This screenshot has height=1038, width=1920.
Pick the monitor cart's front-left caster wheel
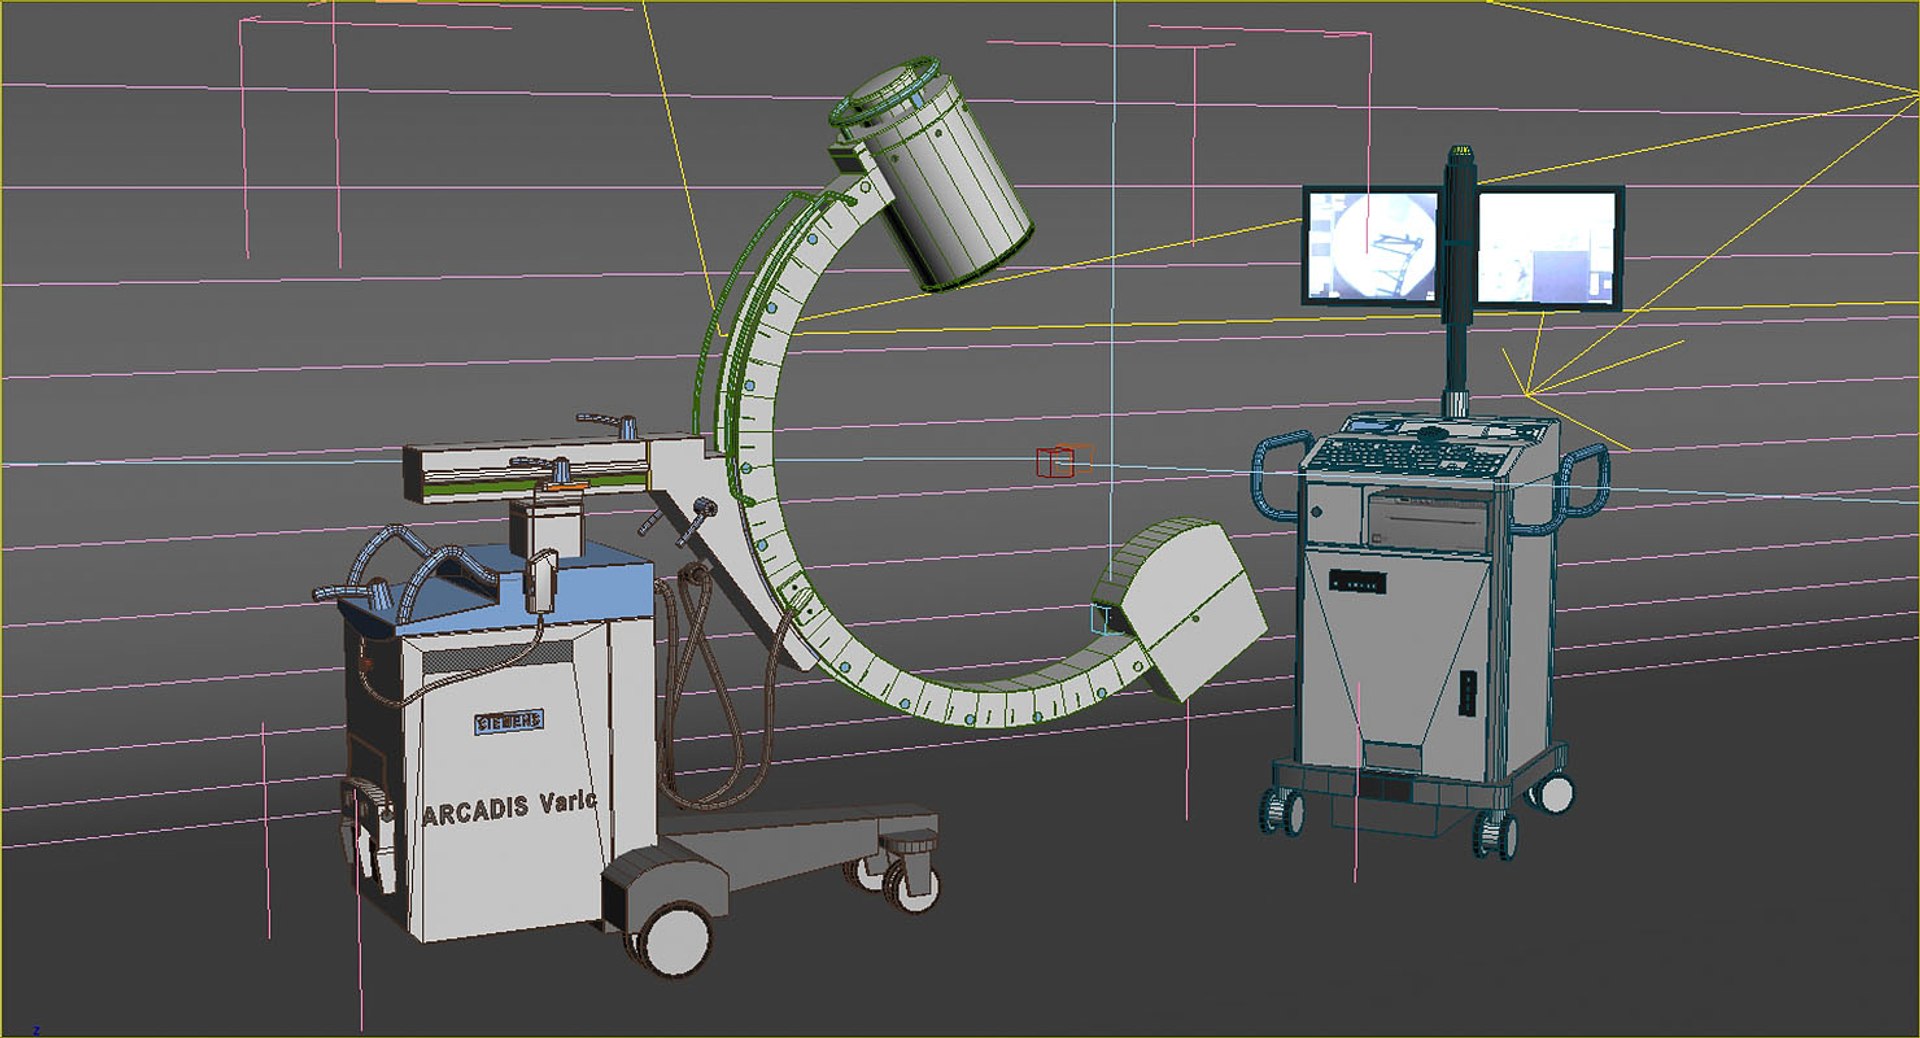tap(1283, 811)
